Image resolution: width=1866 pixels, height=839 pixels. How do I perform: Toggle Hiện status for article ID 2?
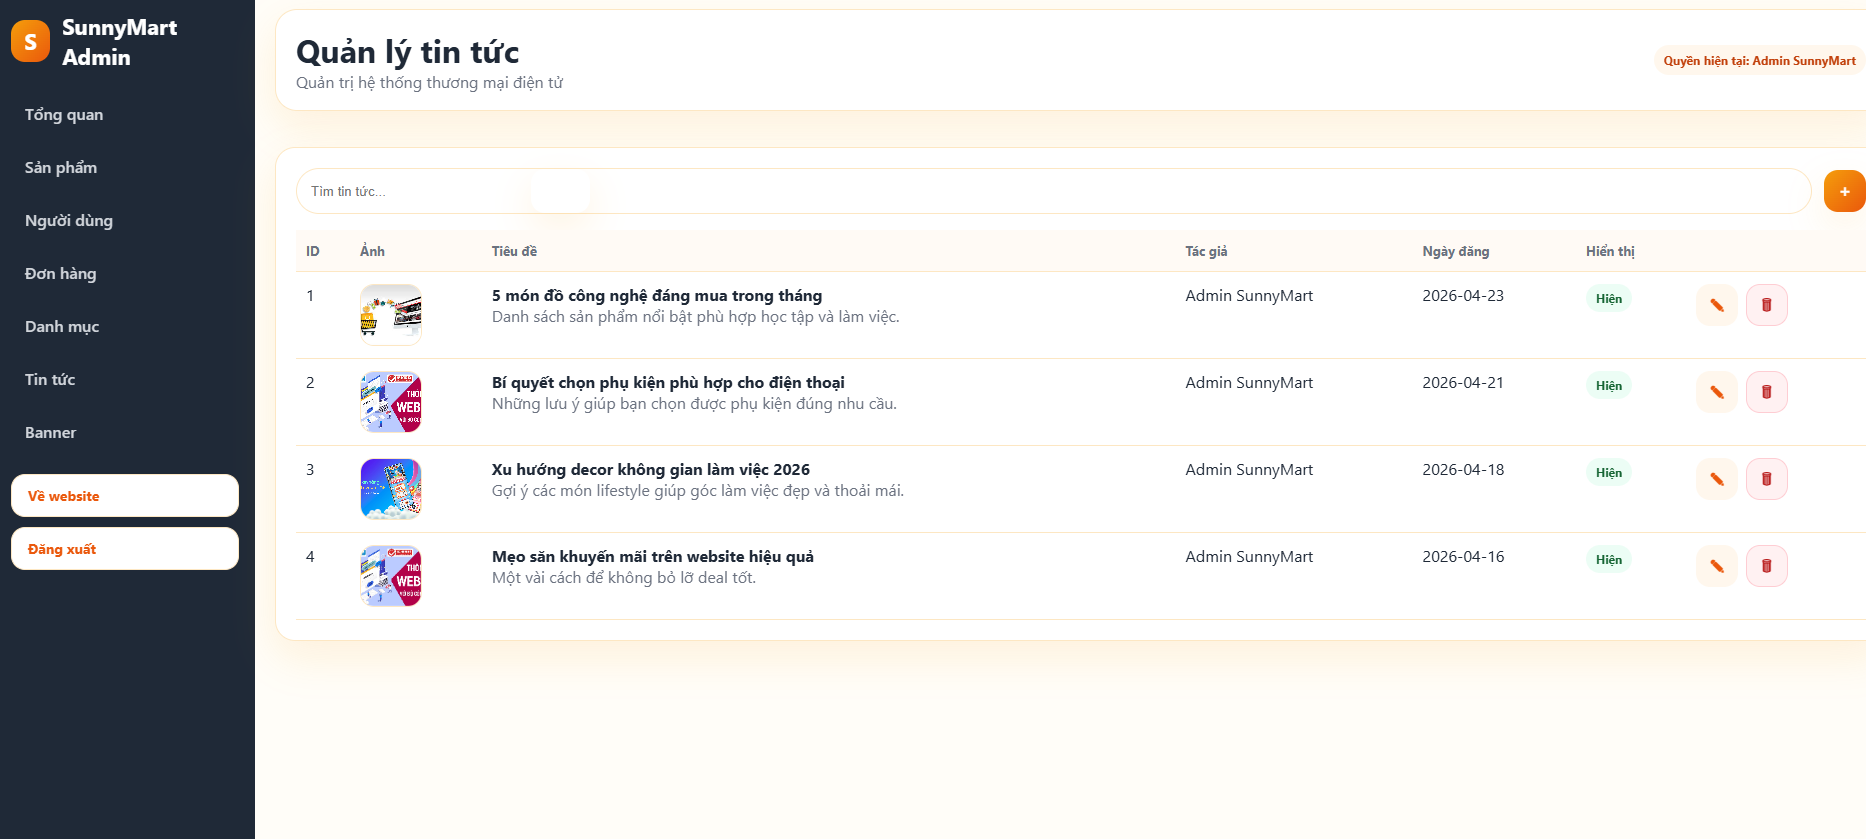[x=1608, y=386]
